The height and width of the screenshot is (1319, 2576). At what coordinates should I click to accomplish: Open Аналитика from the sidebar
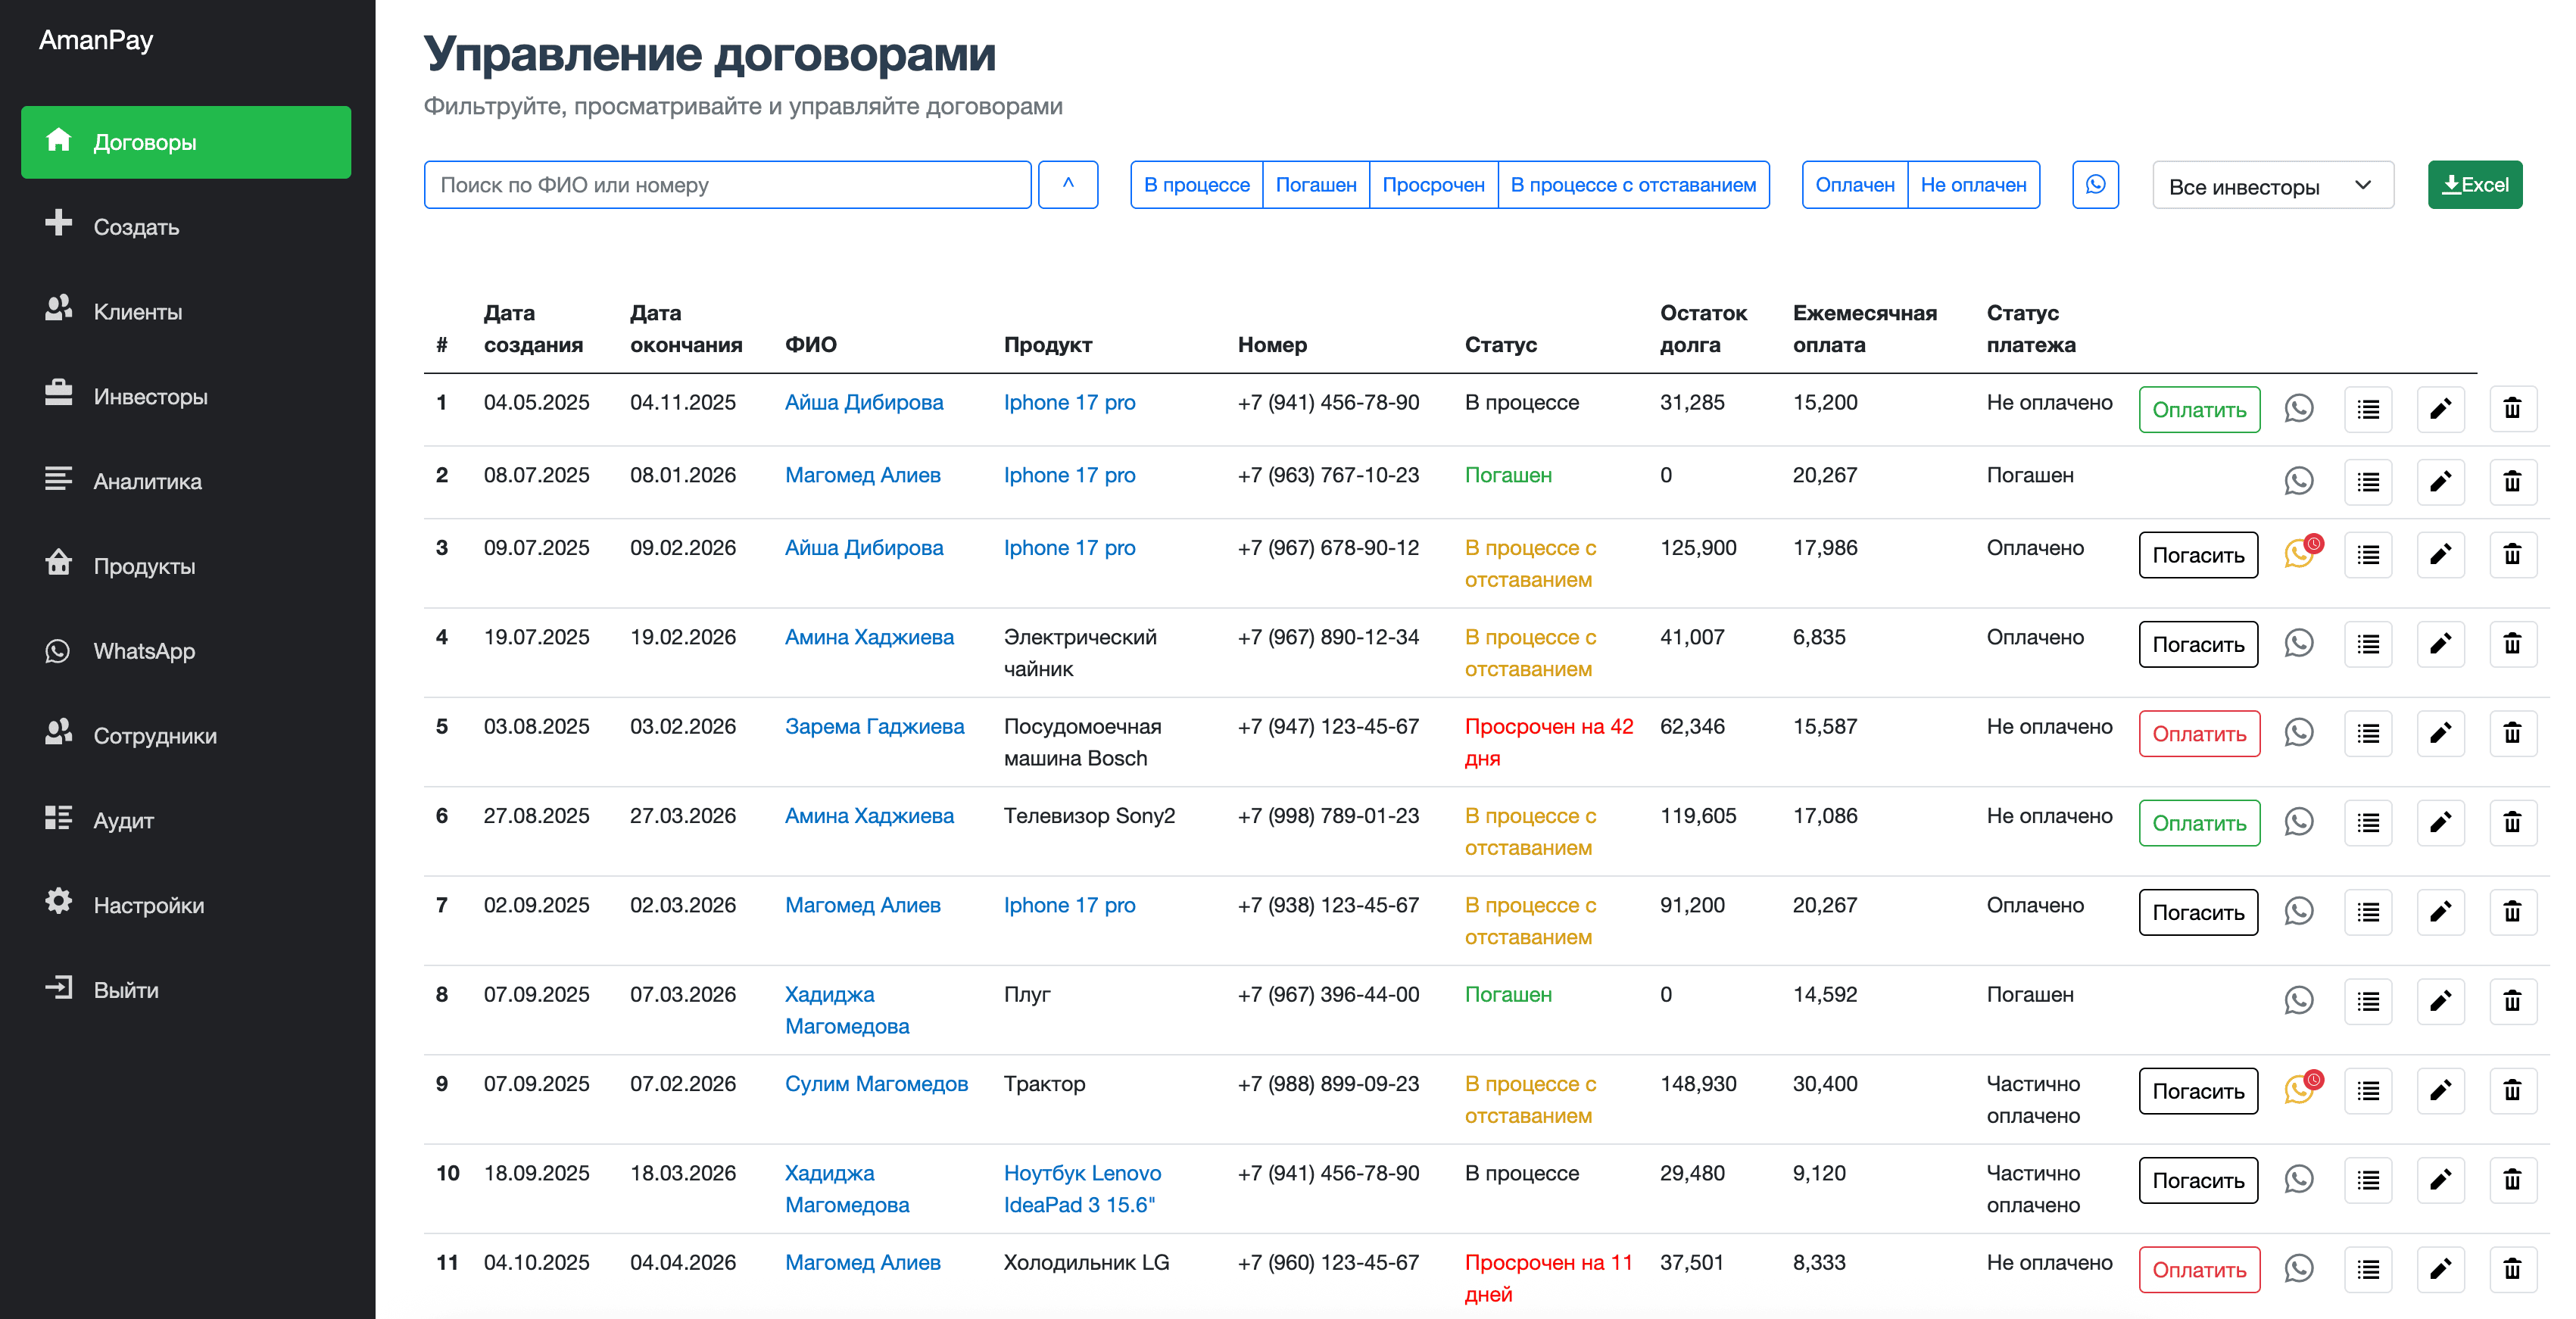tap(147, 481)
